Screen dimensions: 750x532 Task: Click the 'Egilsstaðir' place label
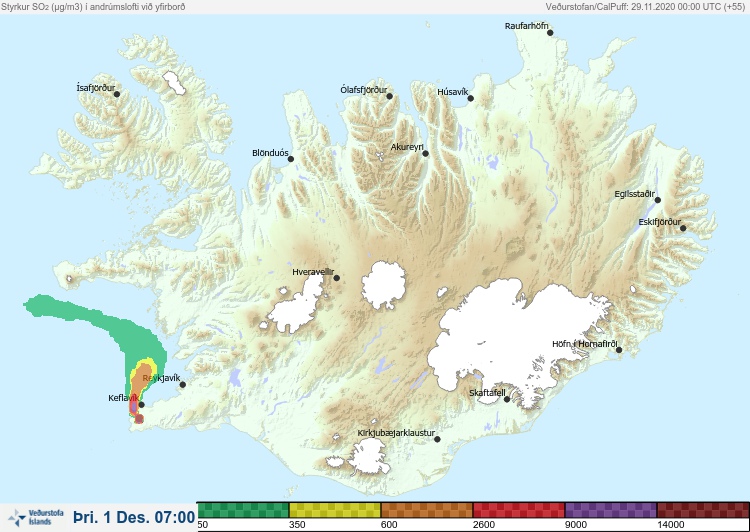[634, 194]
